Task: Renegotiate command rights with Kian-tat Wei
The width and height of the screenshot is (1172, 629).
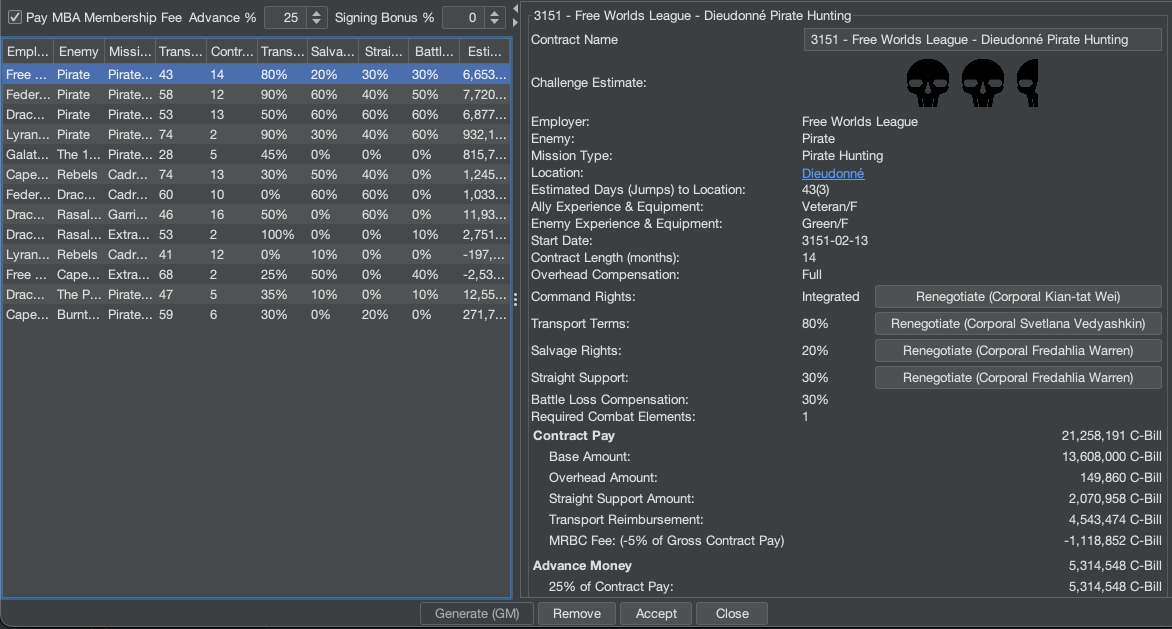Action: (1018, 297)
